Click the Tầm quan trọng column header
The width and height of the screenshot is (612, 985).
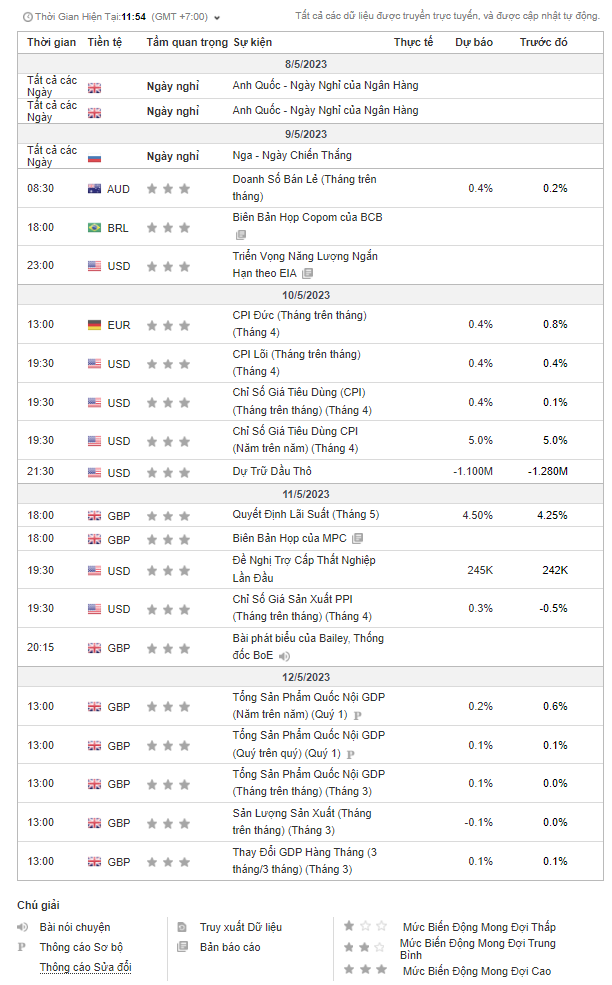(x=186, y=43)
